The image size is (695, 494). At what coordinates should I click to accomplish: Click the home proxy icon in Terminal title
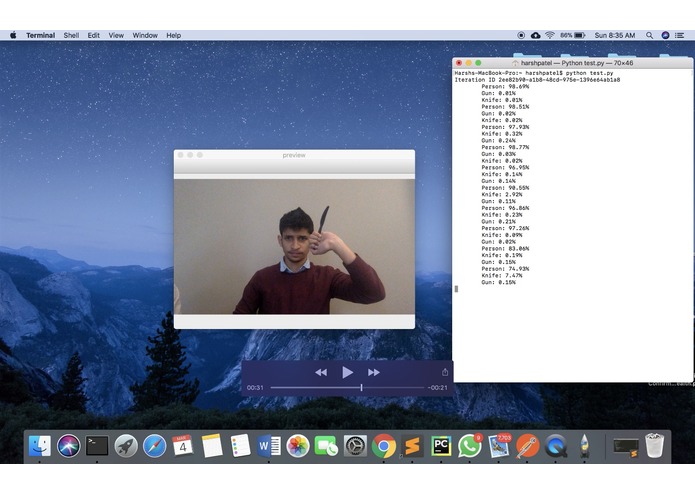(515, 63)
